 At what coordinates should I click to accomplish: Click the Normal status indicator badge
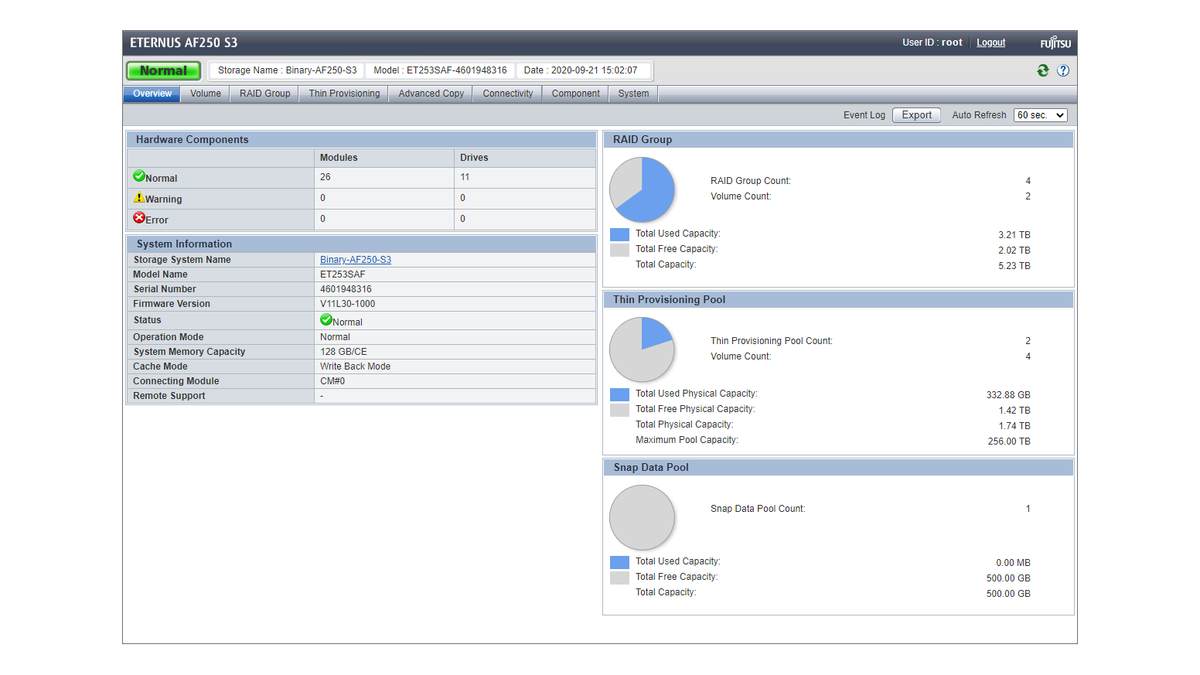(x=163, y=70)
